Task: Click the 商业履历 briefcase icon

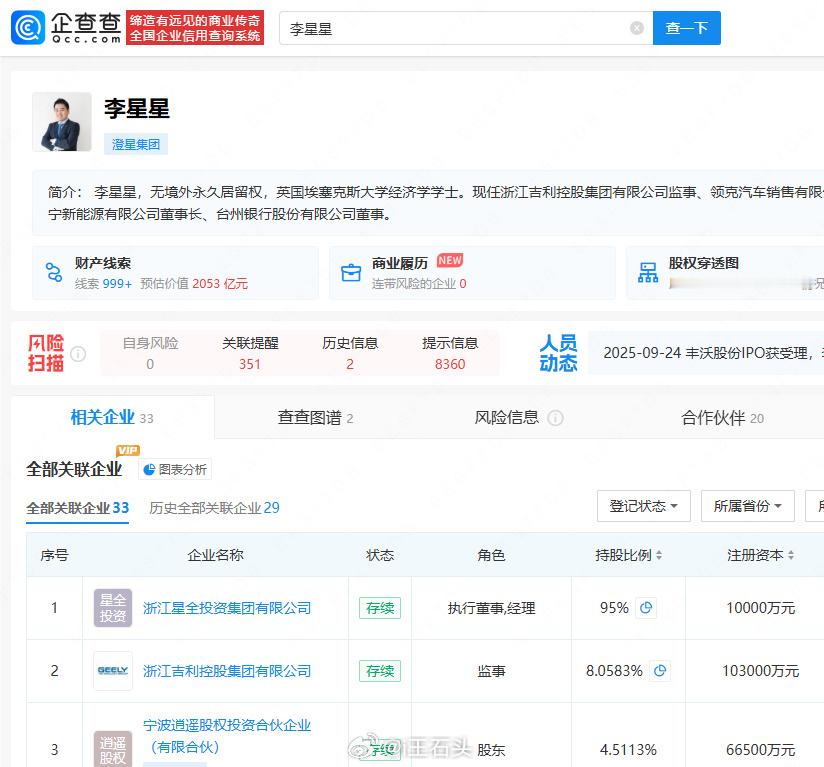Action: pos(351,273)
